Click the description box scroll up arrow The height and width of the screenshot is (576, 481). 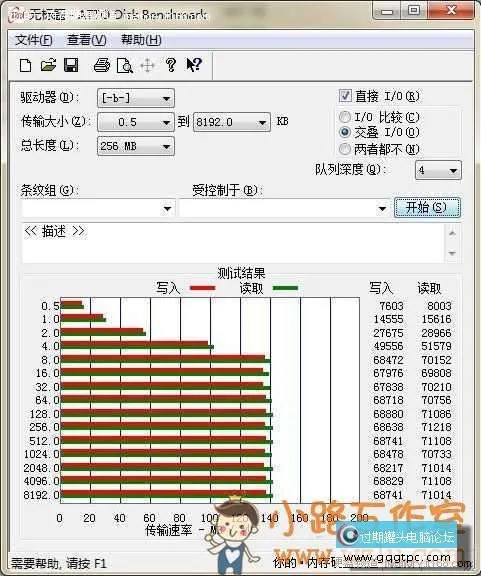coord(452,233)
